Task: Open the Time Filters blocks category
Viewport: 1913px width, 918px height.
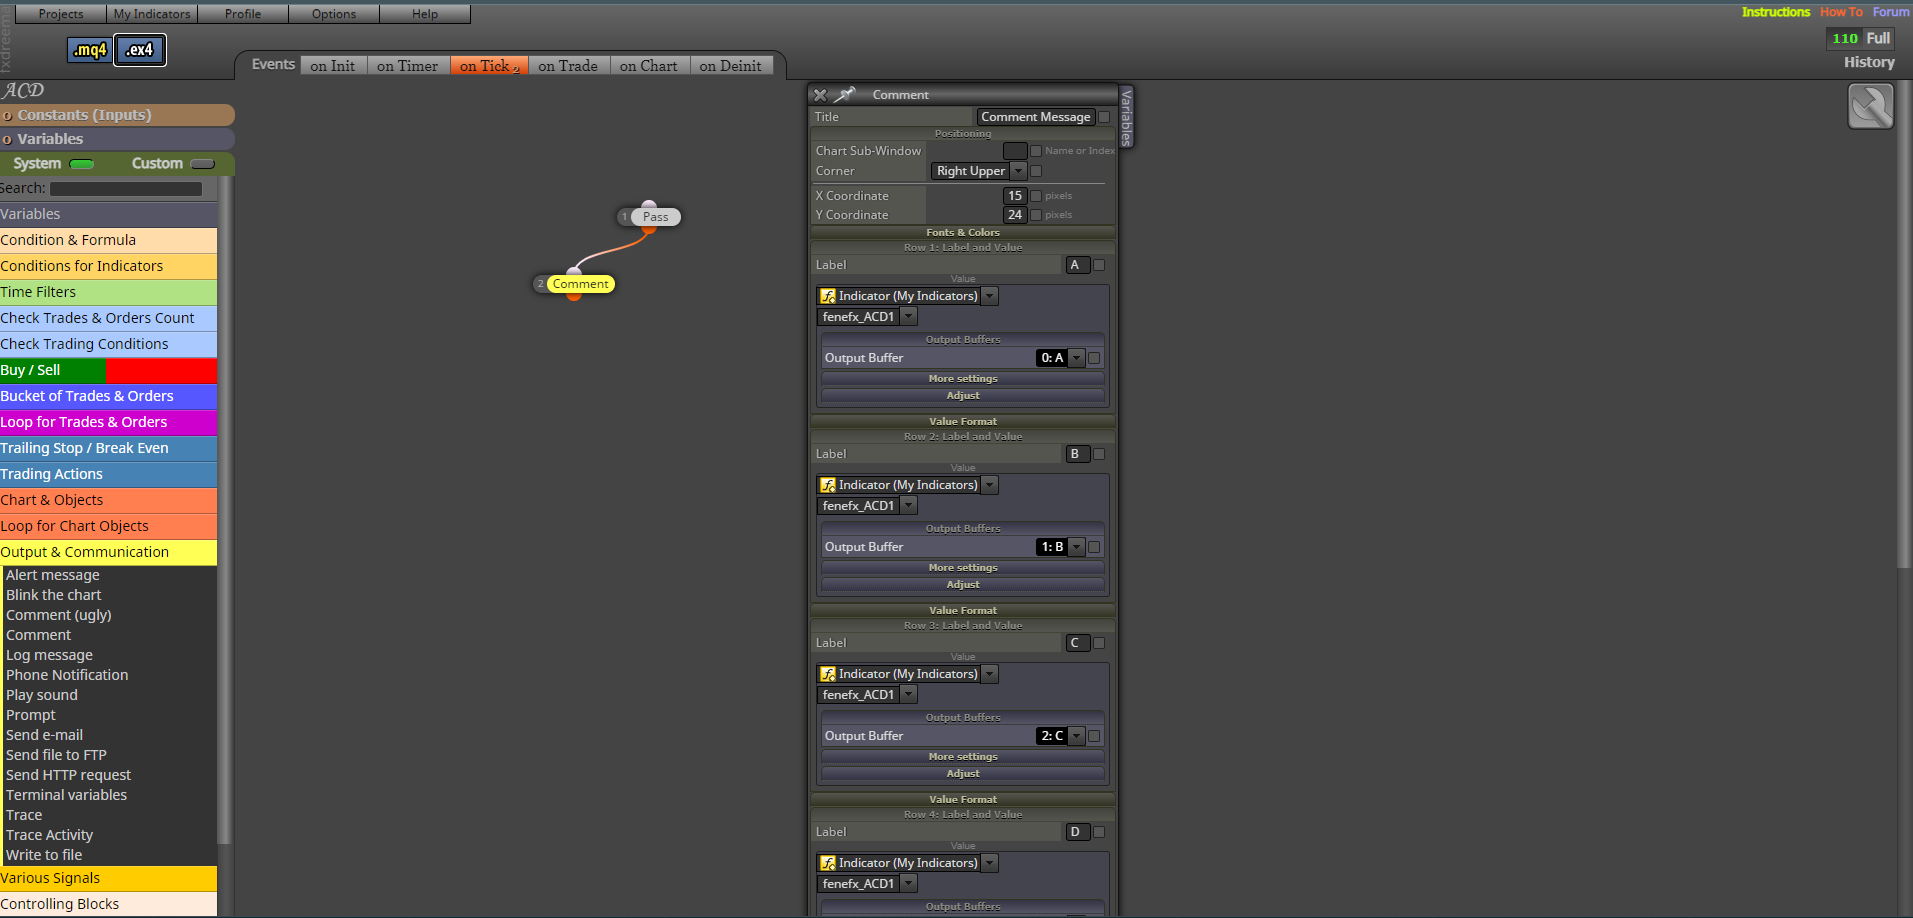Action: pyautogui.click(x=108, y=292)
